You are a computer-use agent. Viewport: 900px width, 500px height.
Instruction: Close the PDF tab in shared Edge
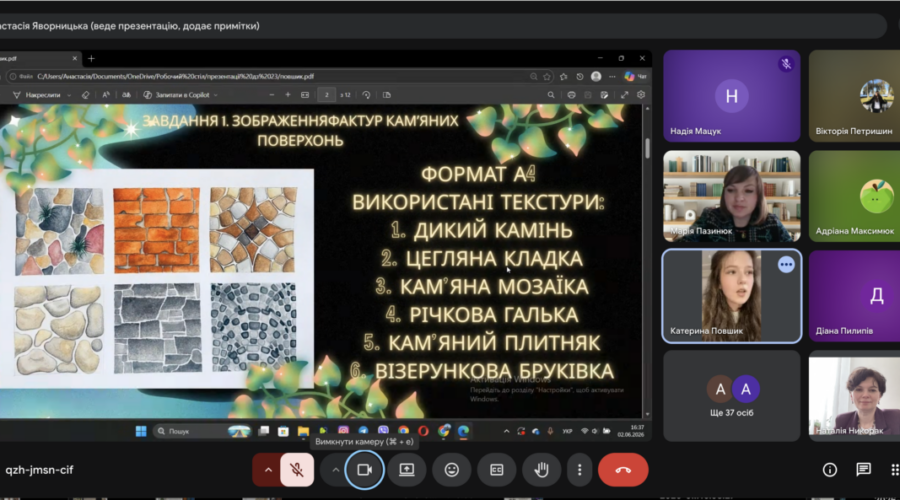pos(75,58)
